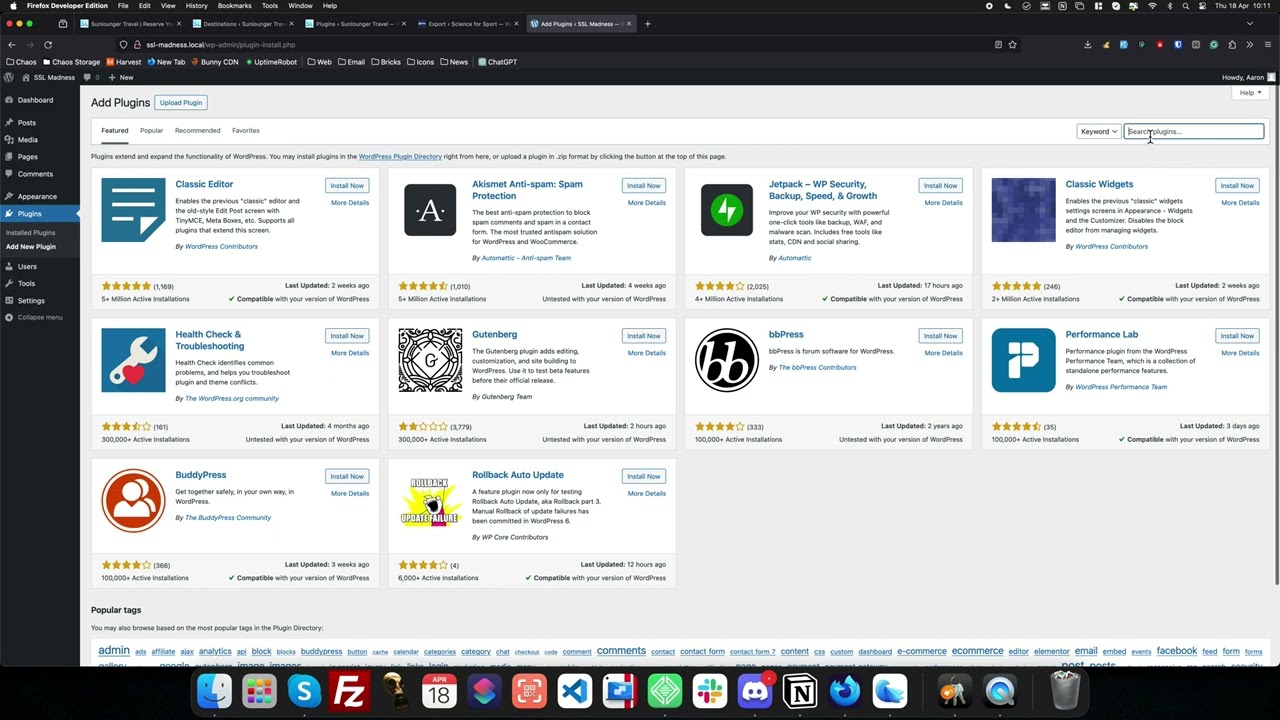Open the Icons bookmarks folder
Viewport: 1280px width, 720px height.
pyautogui.click(x=421, y=62)
